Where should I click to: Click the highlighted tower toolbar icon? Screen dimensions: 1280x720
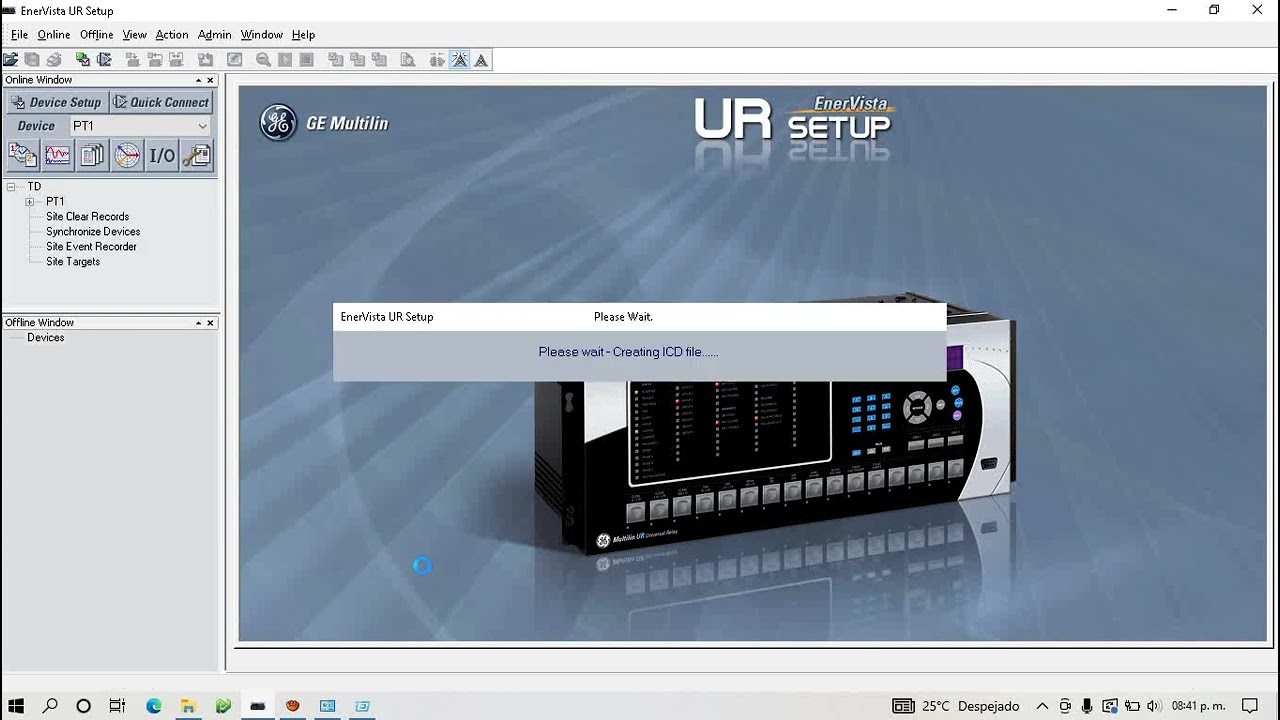point(460,60)
